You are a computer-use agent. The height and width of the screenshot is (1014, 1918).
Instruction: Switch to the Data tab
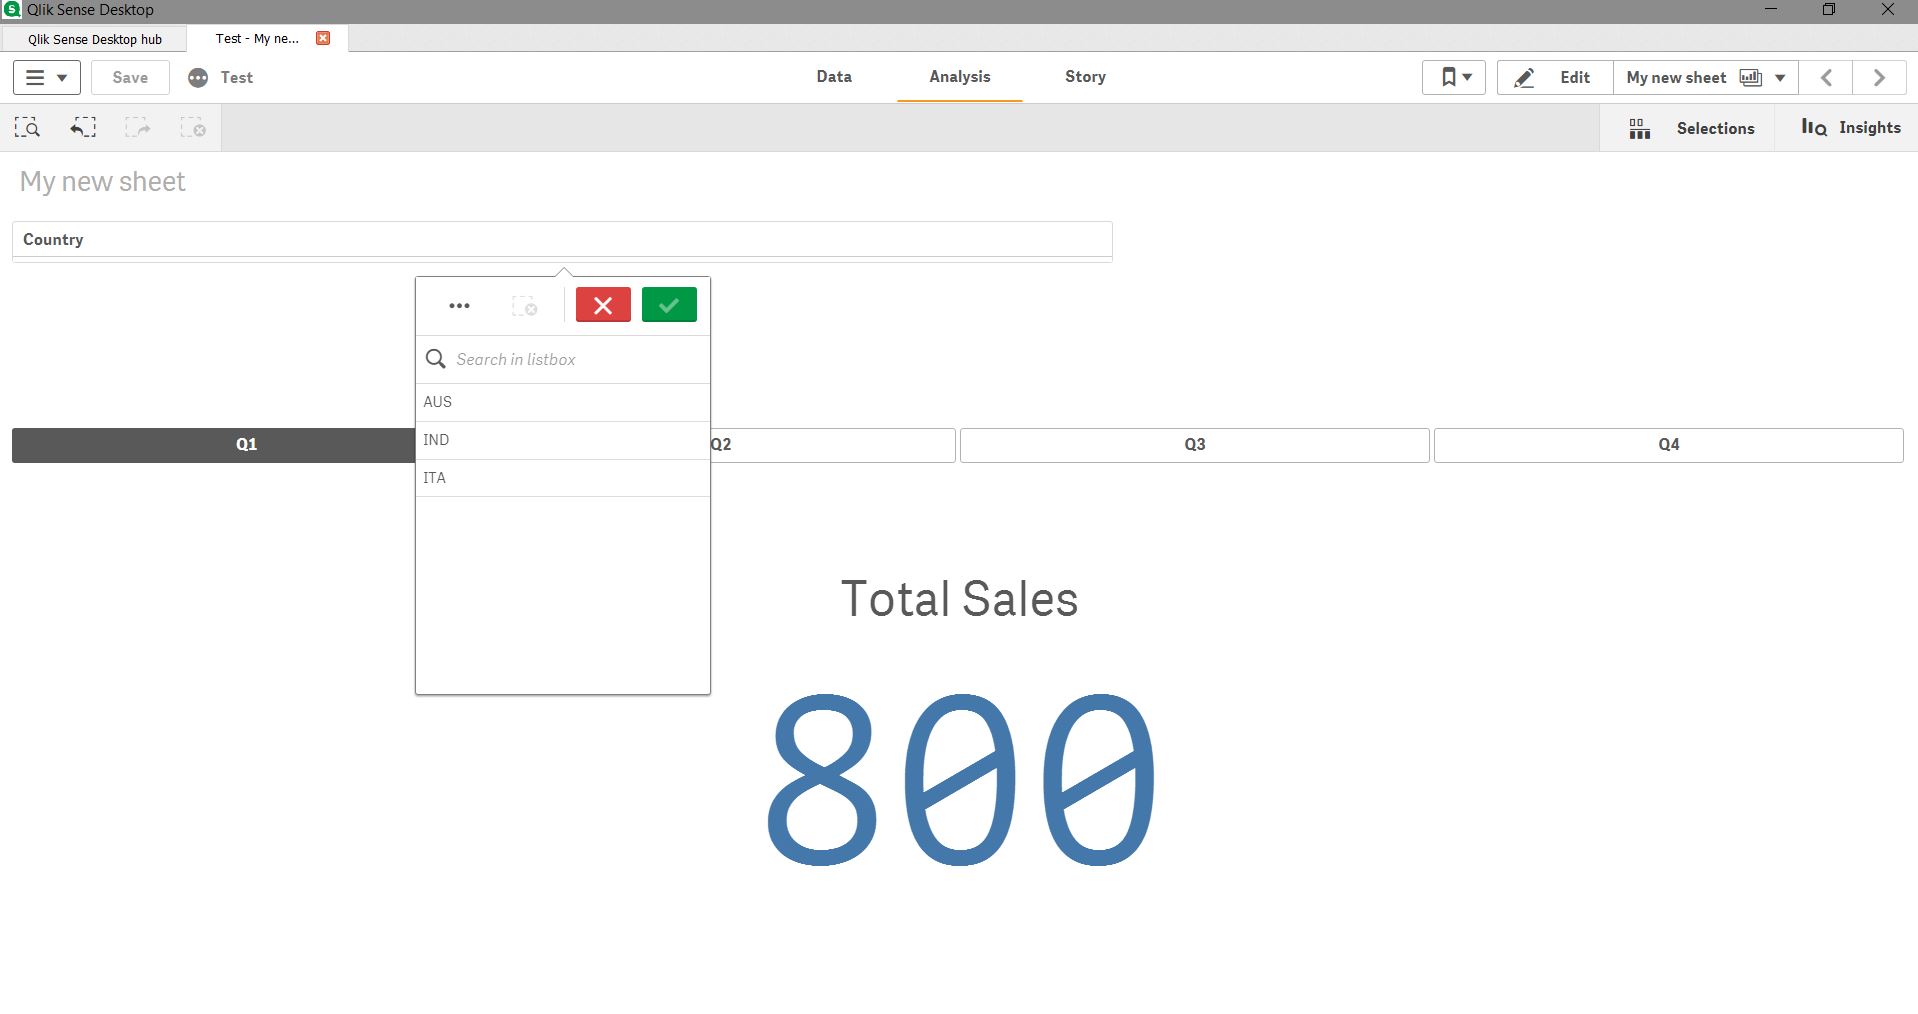833,77
